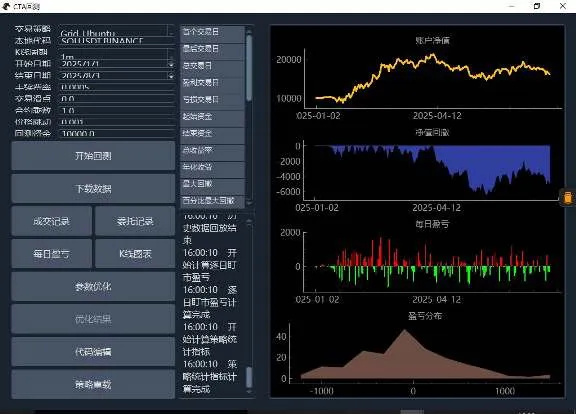Open the K线周期 dropdown showing 1m

[117, 54]
